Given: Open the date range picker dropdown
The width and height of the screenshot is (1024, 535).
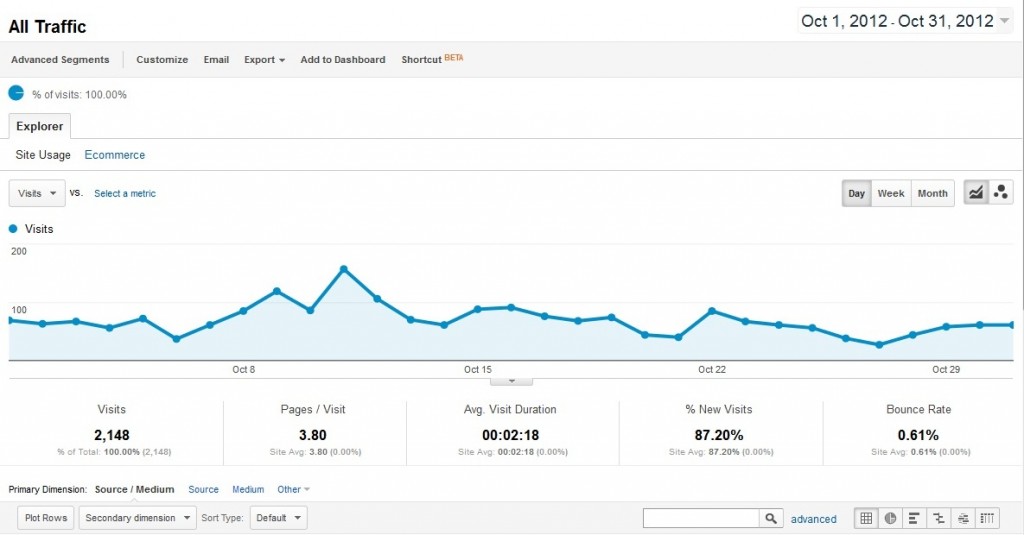Looking at the screenshot, I should point(904,21).
